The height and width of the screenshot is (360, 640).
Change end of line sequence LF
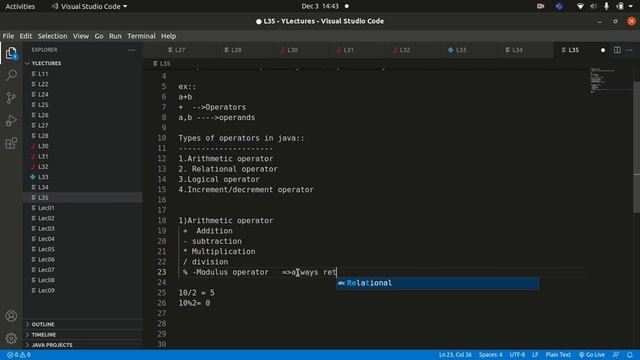535,355
